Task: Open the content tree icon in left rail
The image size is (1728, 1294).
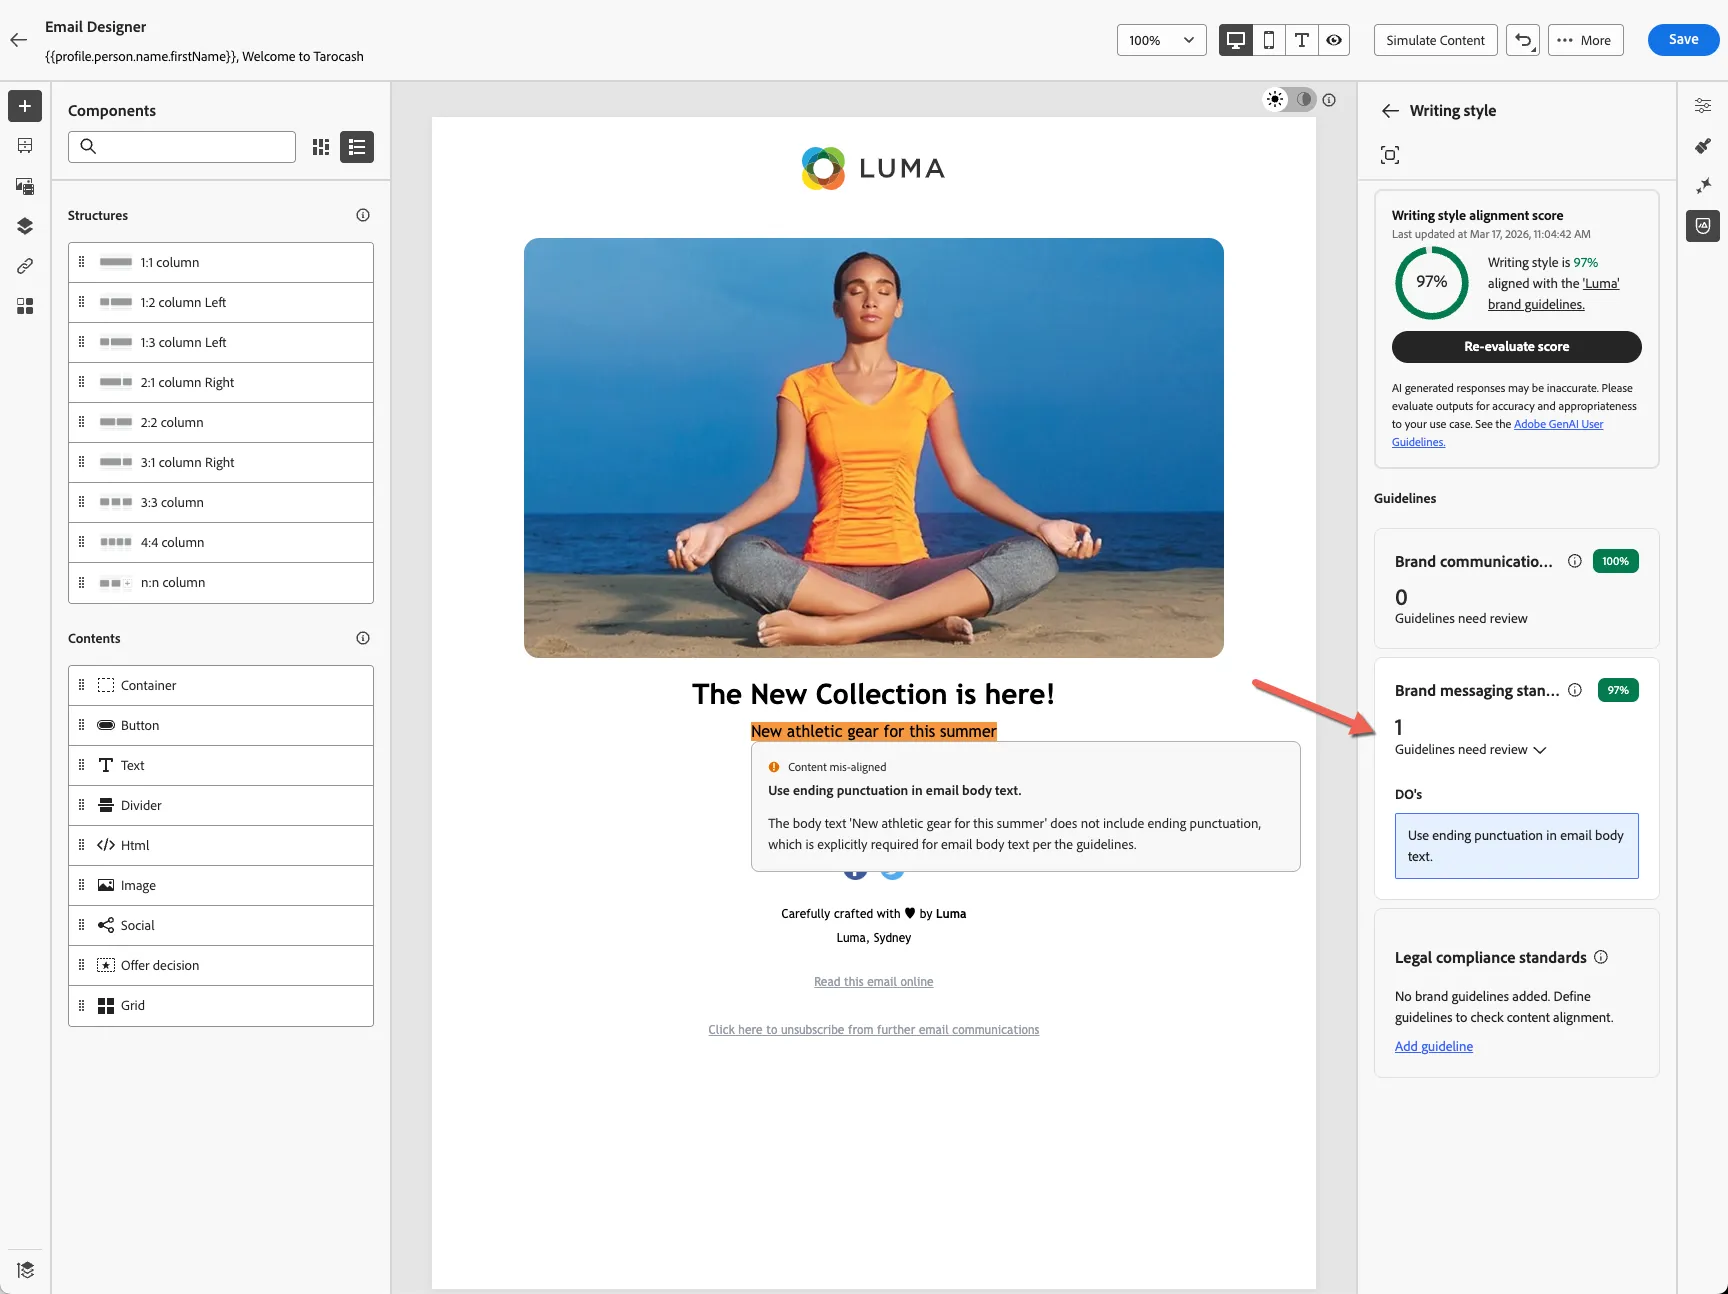Action: [25, 146]
